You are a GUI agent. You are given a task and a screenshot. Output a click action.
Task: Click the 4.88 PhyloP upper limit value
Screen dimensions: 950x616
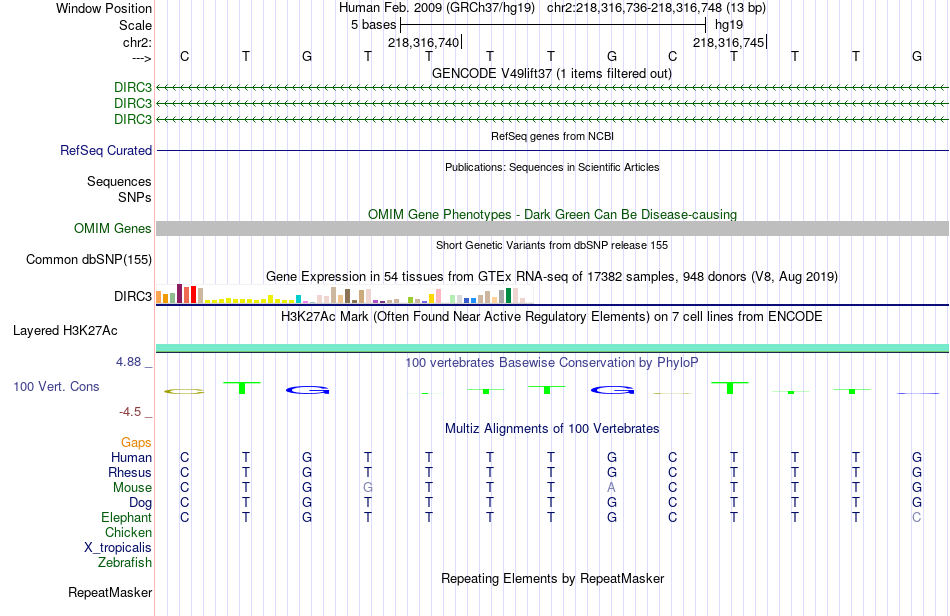tap(128, 362)
